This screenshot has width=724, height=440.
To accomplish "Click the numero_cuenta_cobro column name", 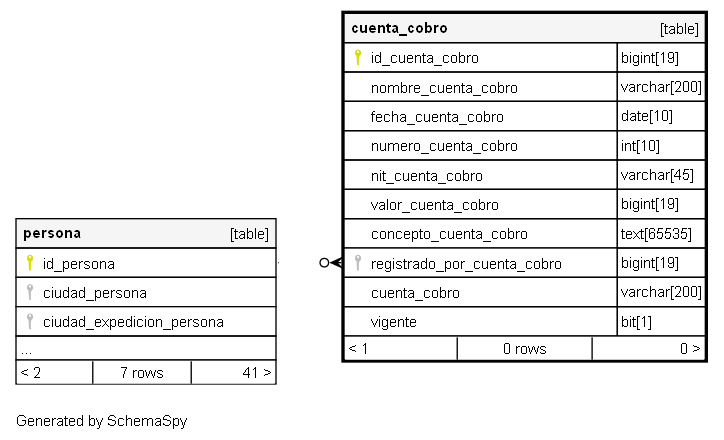I will tap(444, 146).
